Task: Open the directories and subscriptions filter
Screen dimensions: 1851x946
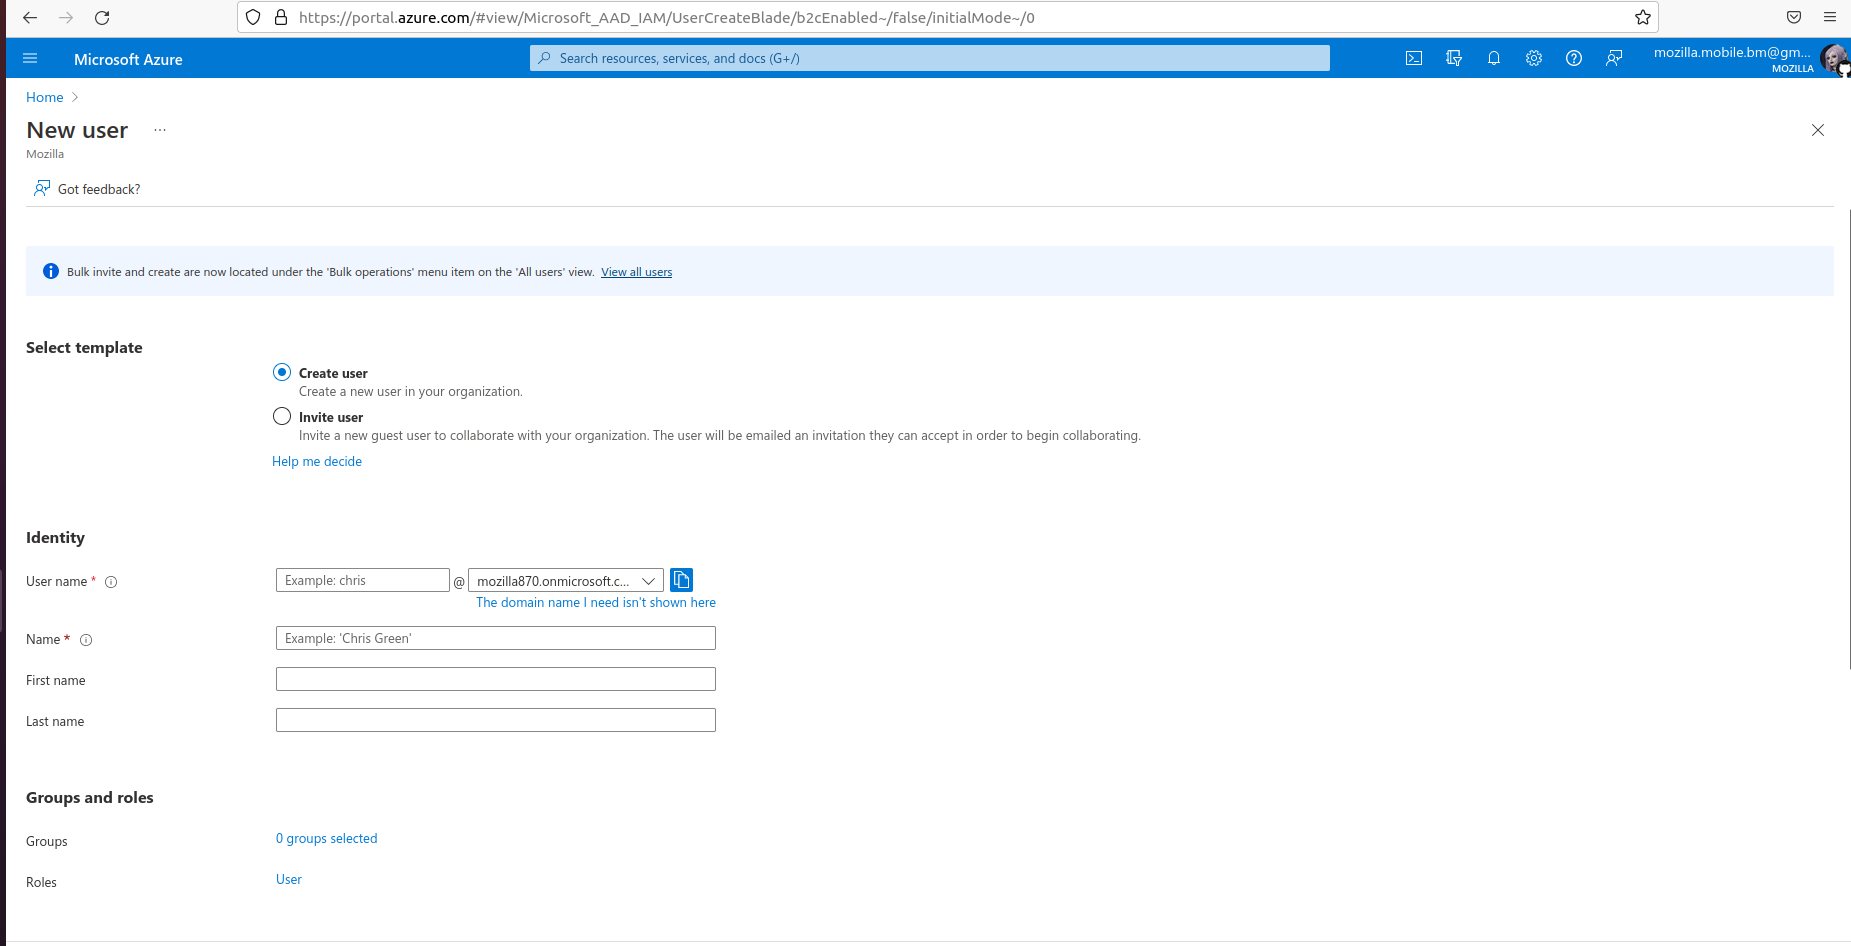Action: [1454, 58]
